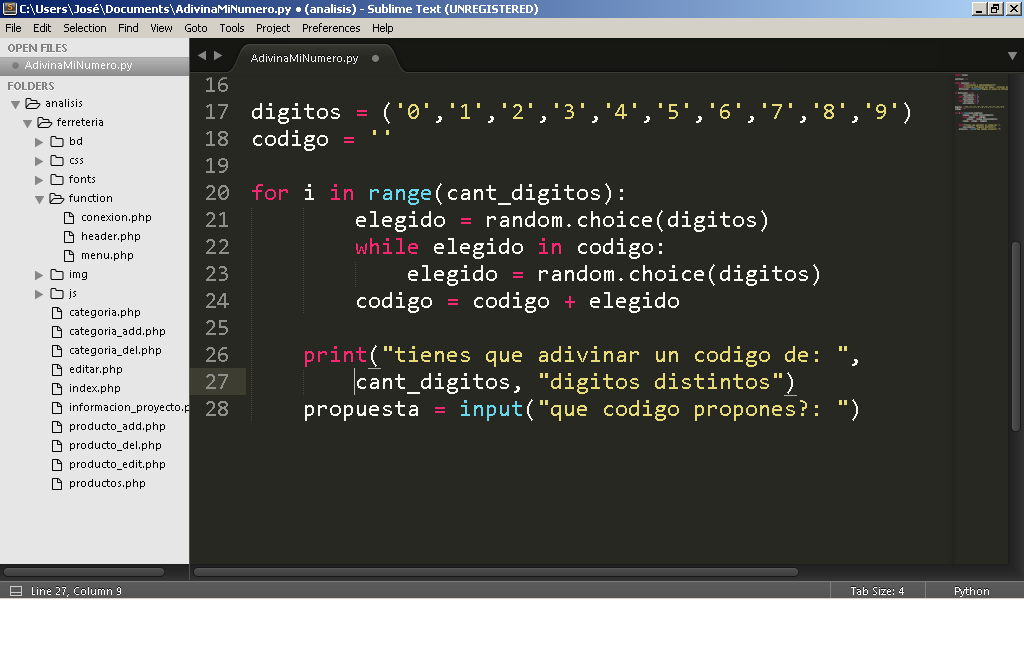1024x648 pixels.
Task: Click the conexion.php file icon
Action: [x=69, y=218]
